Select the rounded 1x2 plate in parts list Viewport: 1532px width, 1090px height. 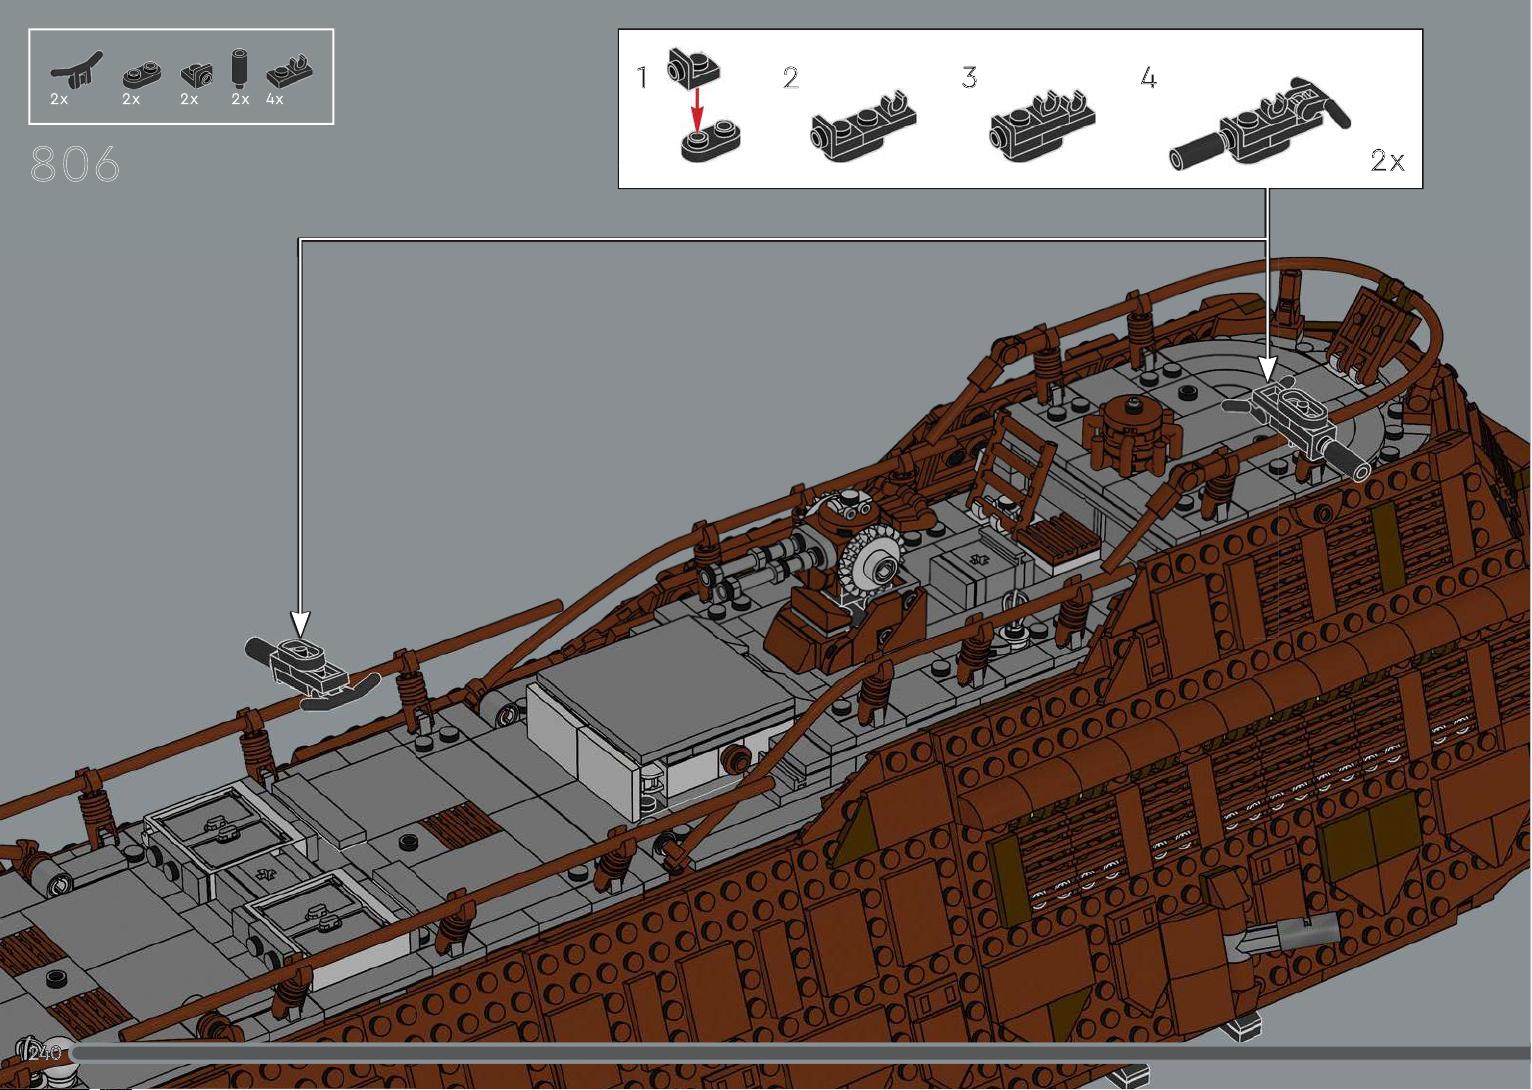pos(141,76)
